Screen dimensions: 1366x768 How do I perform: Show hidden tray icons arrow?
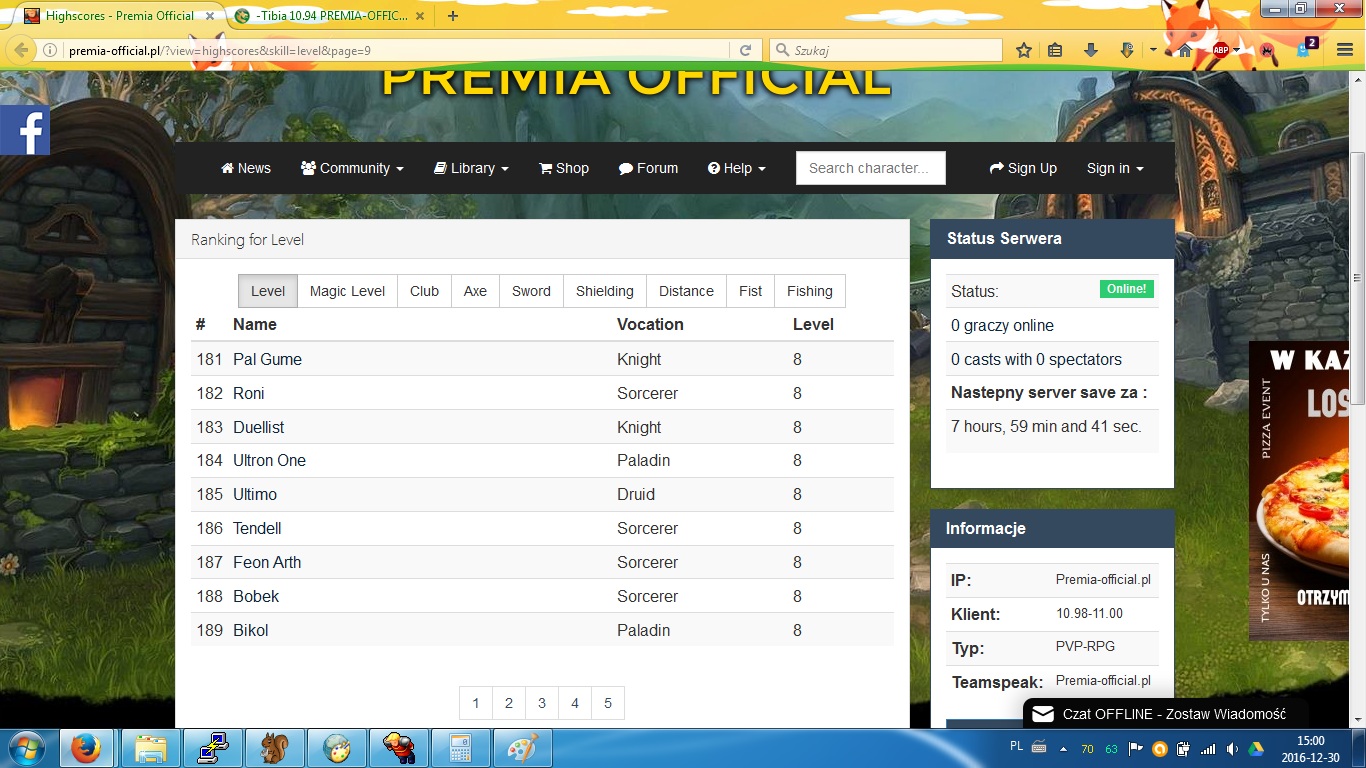coord(1061,748)
